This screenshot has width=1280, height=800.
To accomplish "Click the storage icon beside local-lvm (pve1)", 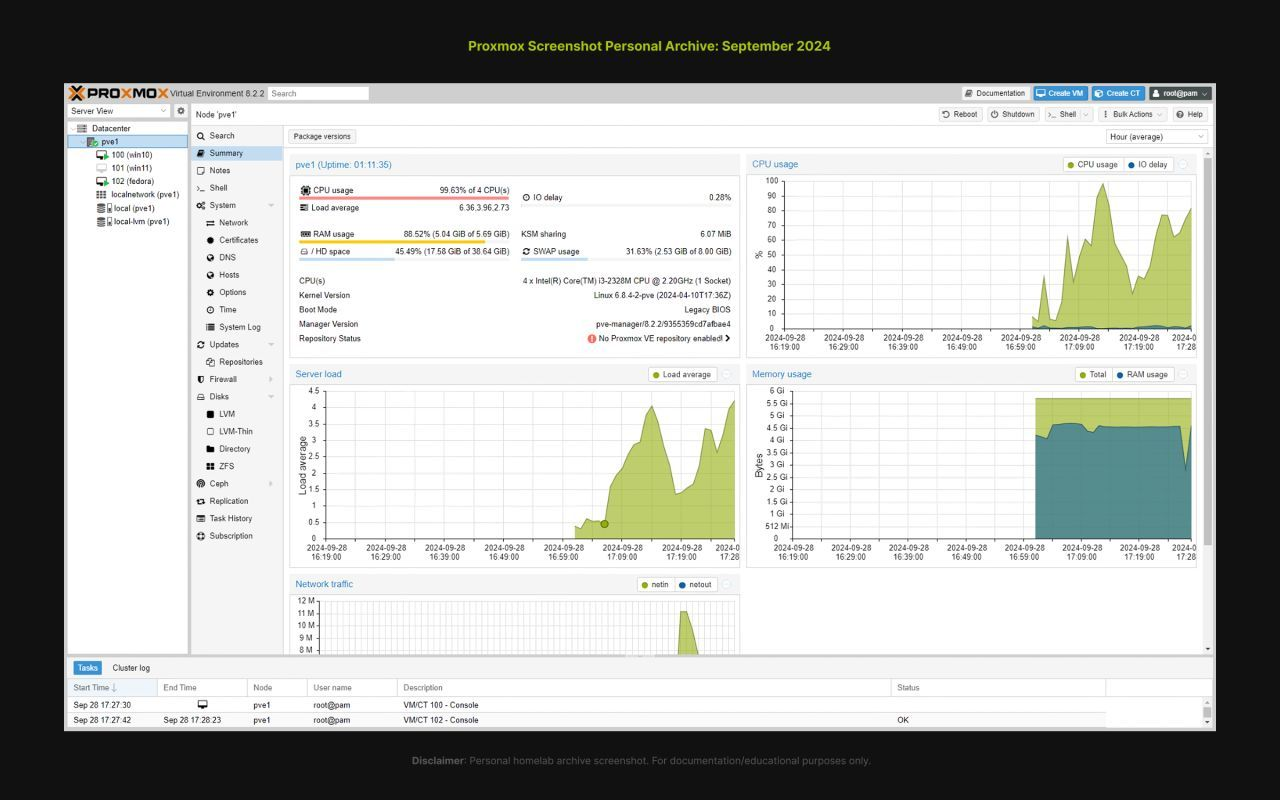I will point(103,222).
